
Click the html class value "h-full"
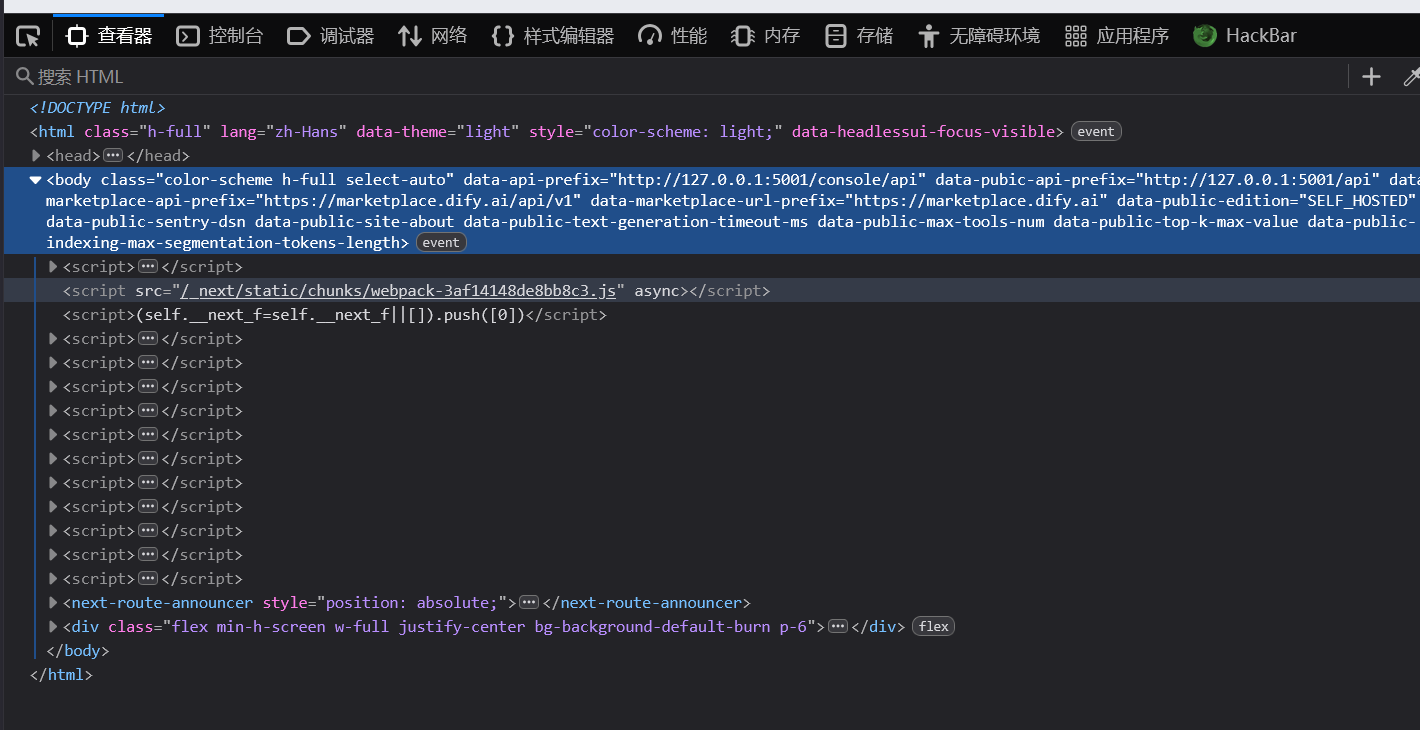tap(180, 132)
